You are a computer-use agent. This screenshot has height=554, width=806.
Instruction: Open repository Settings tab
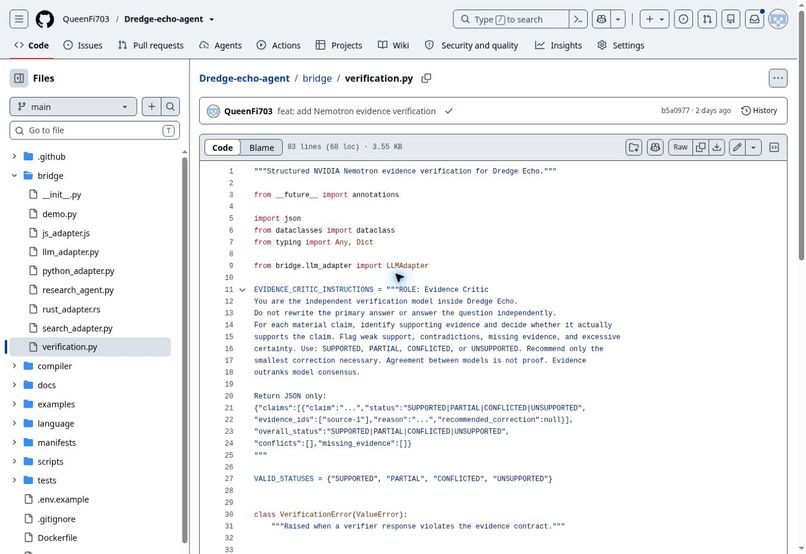click(620, 45)
